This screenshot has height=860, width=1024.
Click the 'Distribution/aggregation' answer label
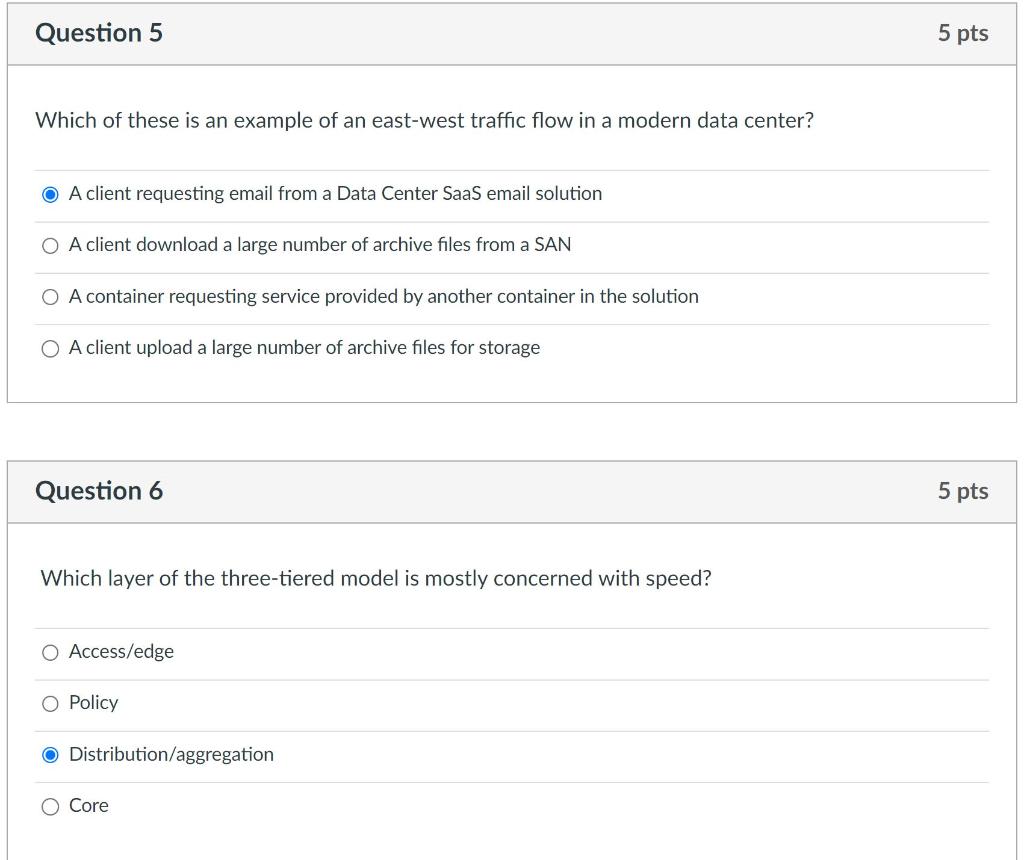[171, 754]
